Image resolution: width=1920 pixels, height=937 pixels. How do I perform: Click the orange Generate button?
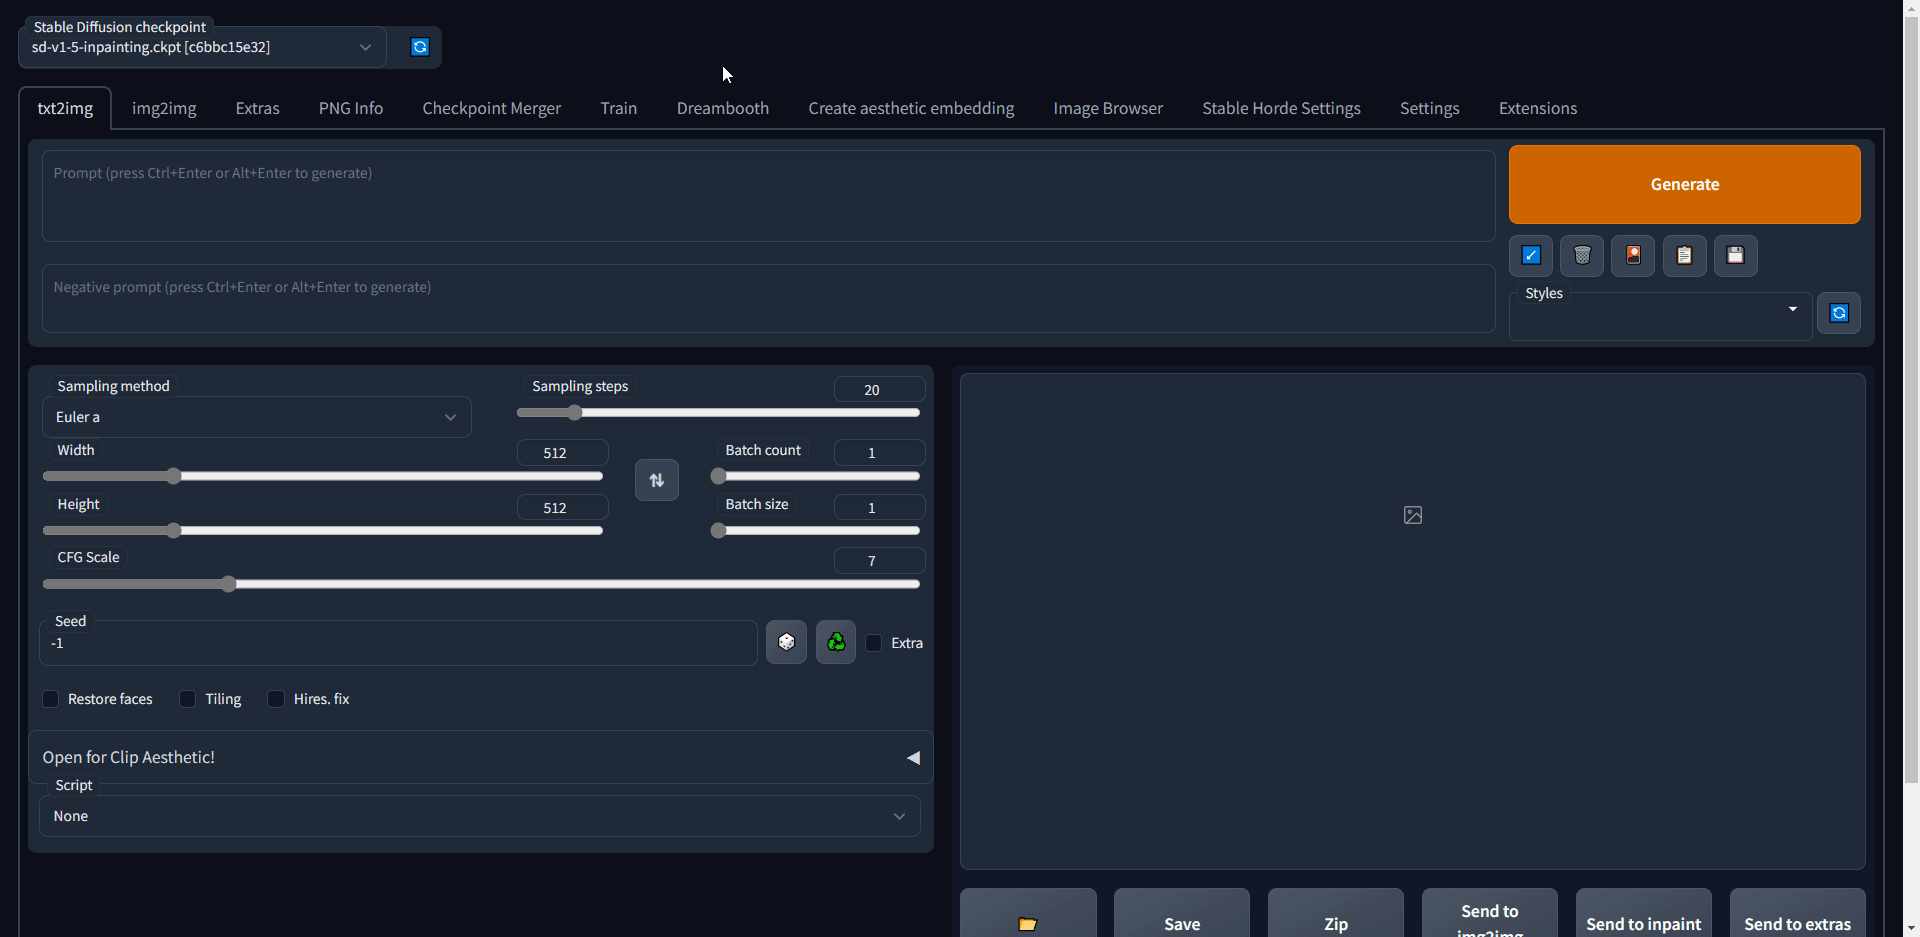click(1685, 184)
